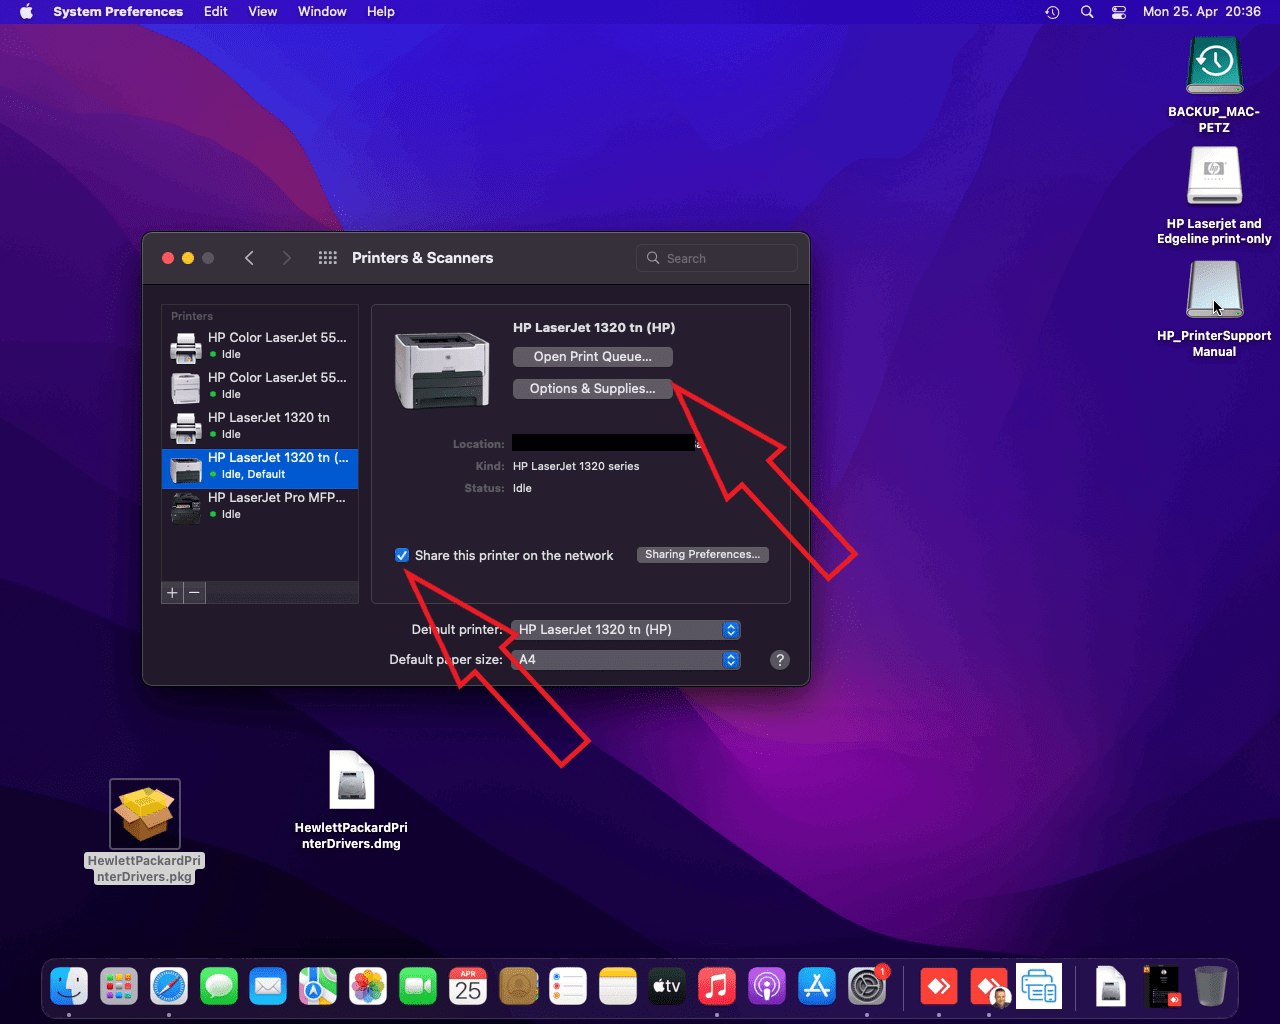Open Messages in the Dock
Screen dimensions: 1280x1024
(x=219, y=987)
